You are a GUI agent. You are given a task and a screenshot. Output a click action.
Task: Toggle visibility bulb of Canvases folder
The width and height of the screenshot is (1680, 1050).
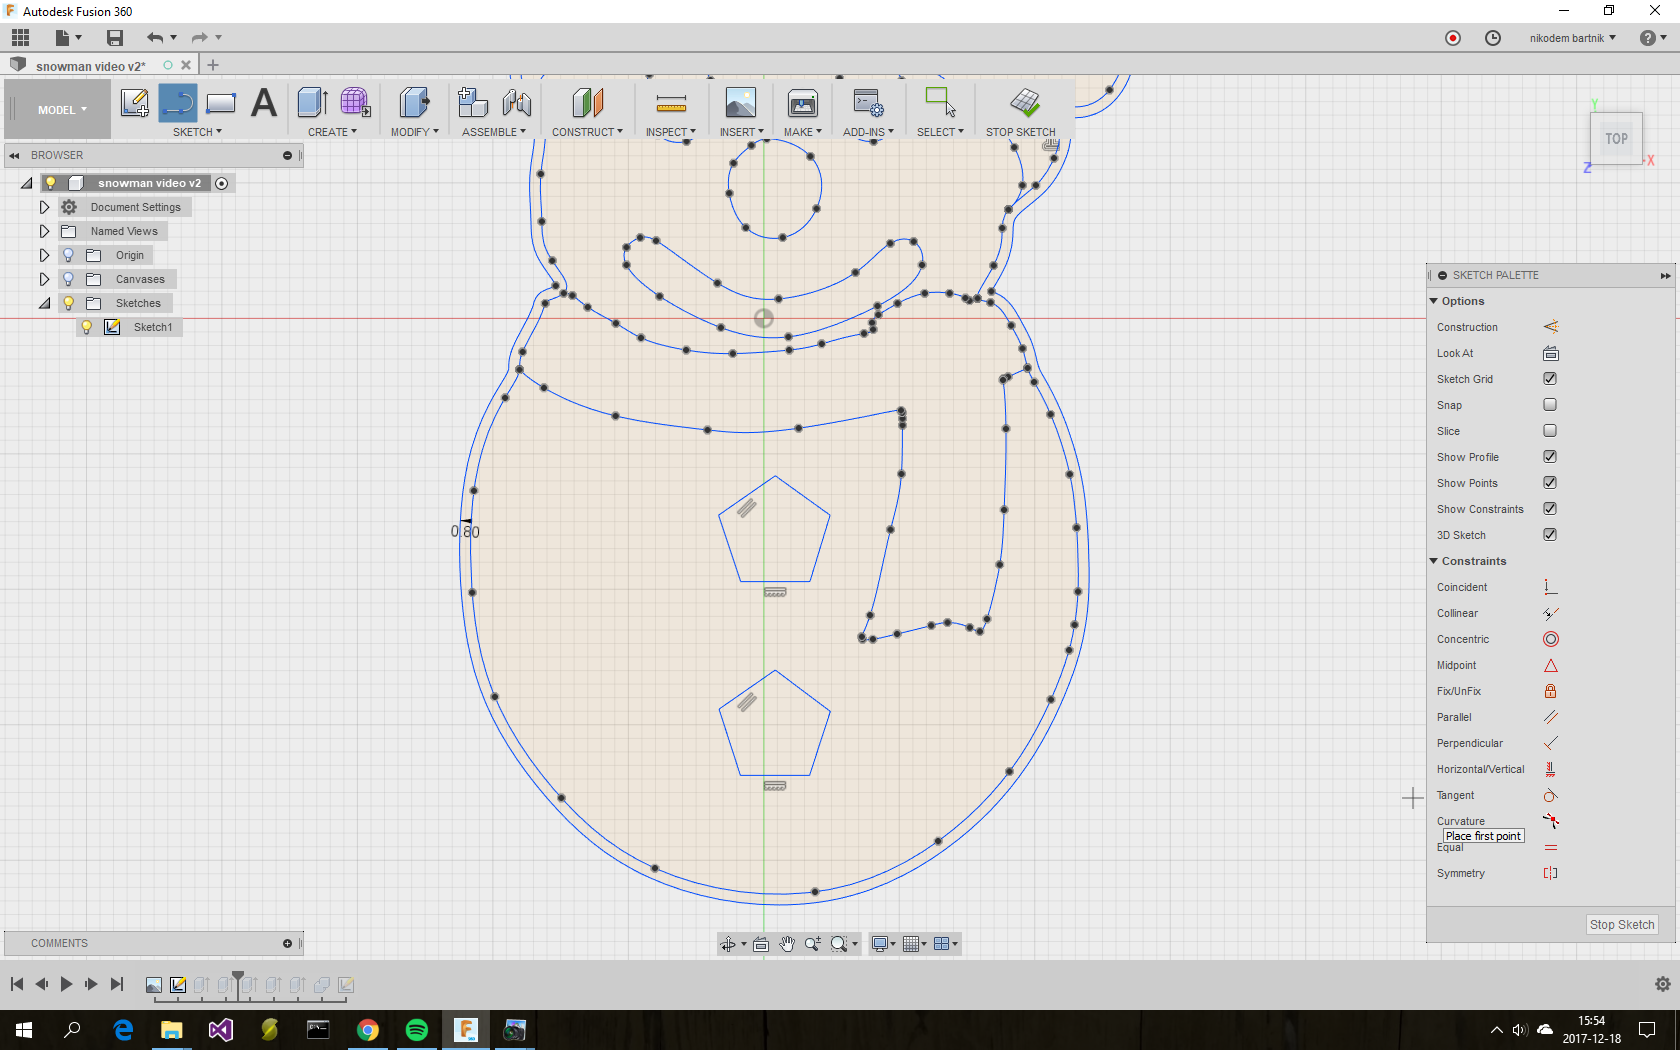tap(68, 279)
